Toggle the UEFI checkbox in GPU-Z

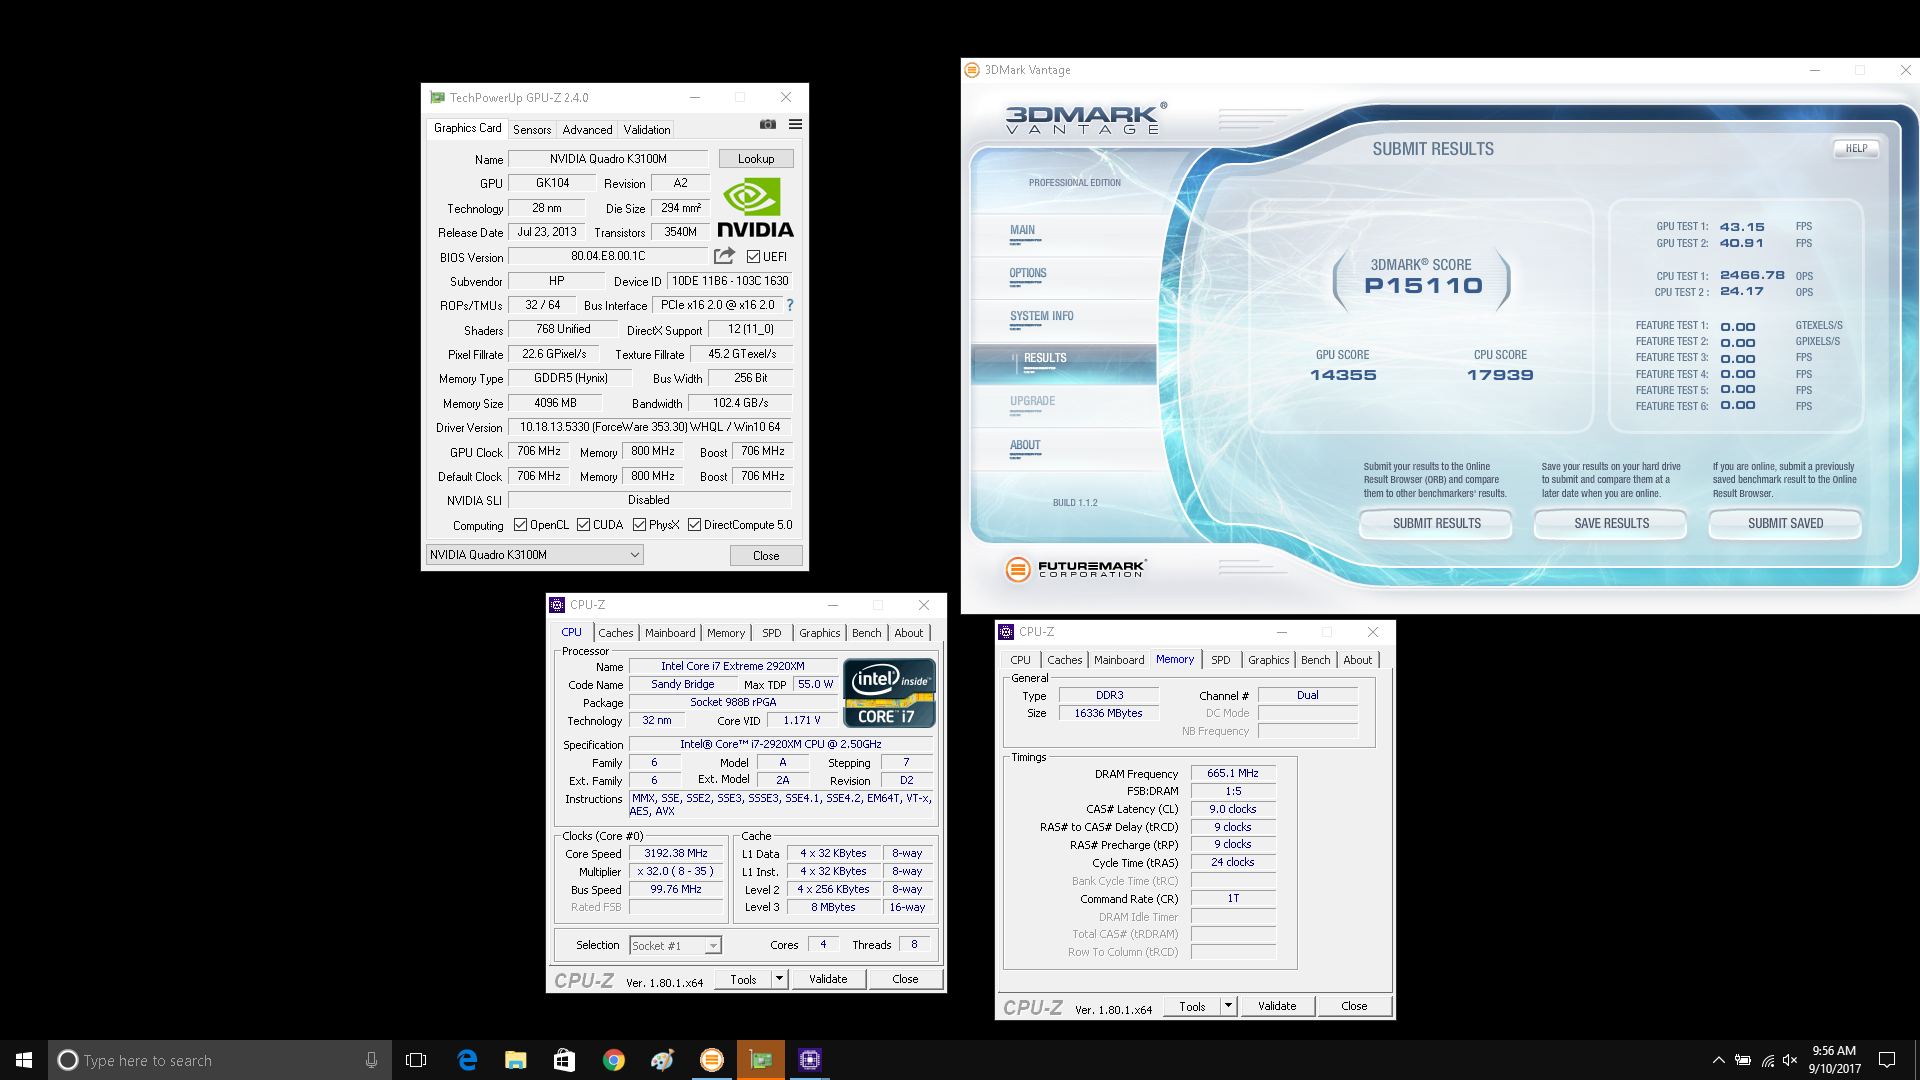point(753,257)
